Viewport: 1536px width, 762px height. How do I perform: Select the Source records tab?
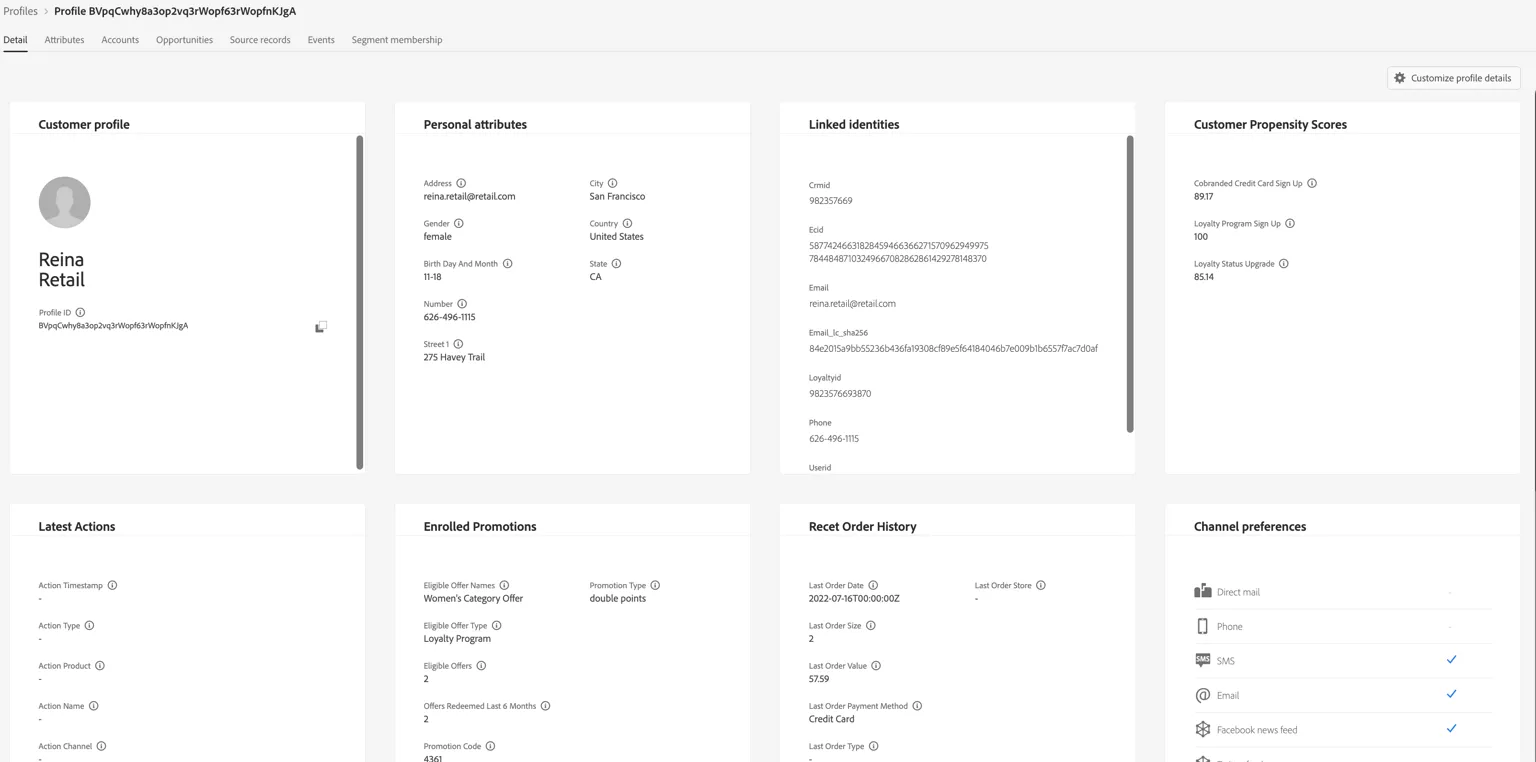coord(260,40)
